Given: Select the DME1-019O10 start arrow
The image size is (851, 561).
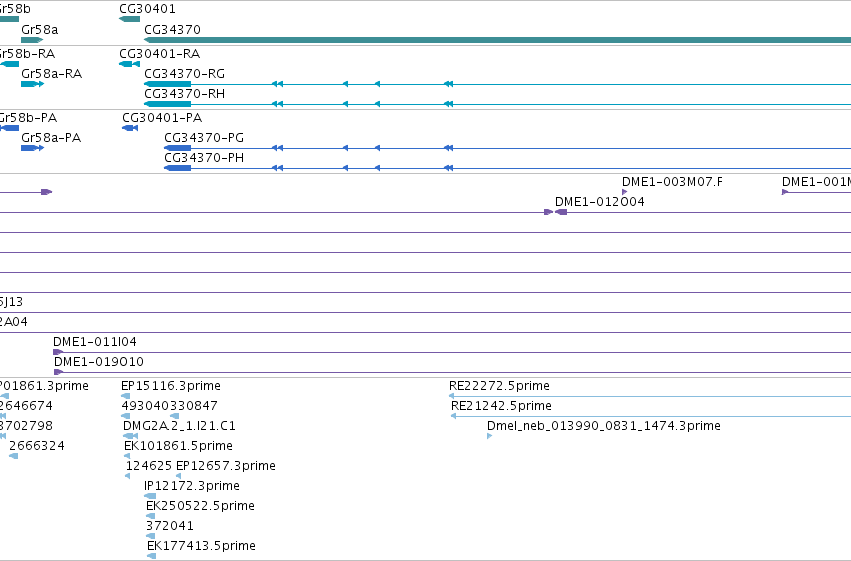Looking at the screenshot, I should 59,372.
